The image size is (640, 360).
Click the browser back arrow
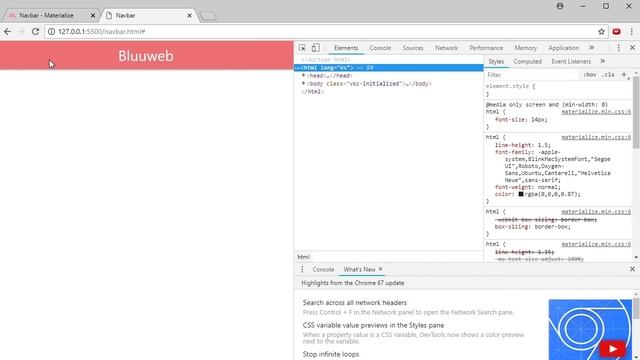(x=8, y=31)
